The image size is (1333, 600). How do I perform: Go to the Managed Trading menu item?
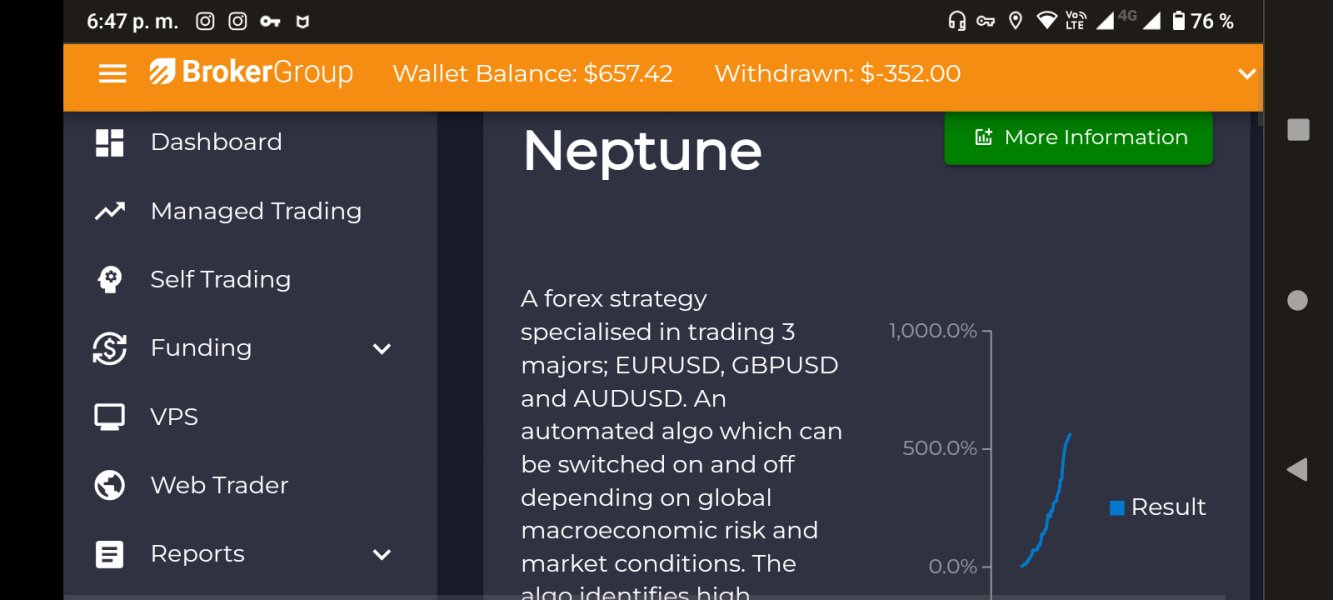[x=255, y=211]
